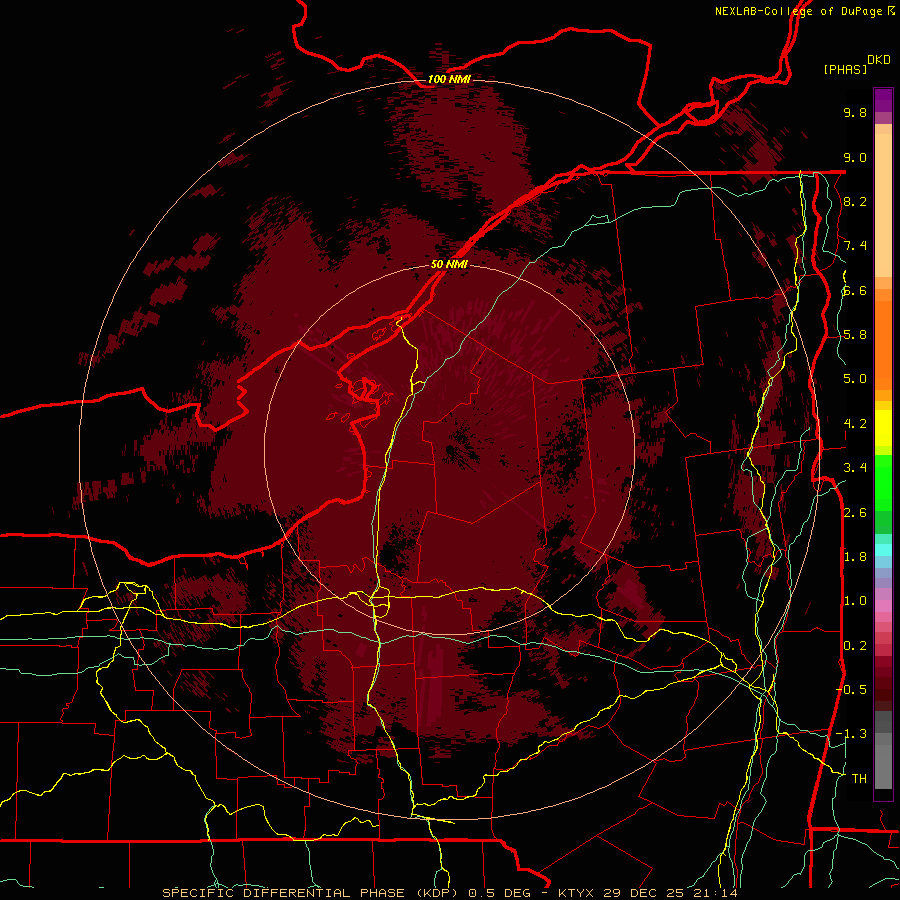
Task: Click the 0.2 legend value
Action: point(855,646)
